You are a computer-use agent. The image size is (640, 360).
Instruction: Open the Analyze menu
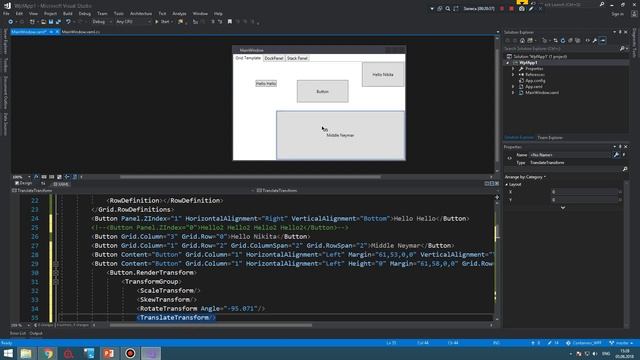point(179,13)
